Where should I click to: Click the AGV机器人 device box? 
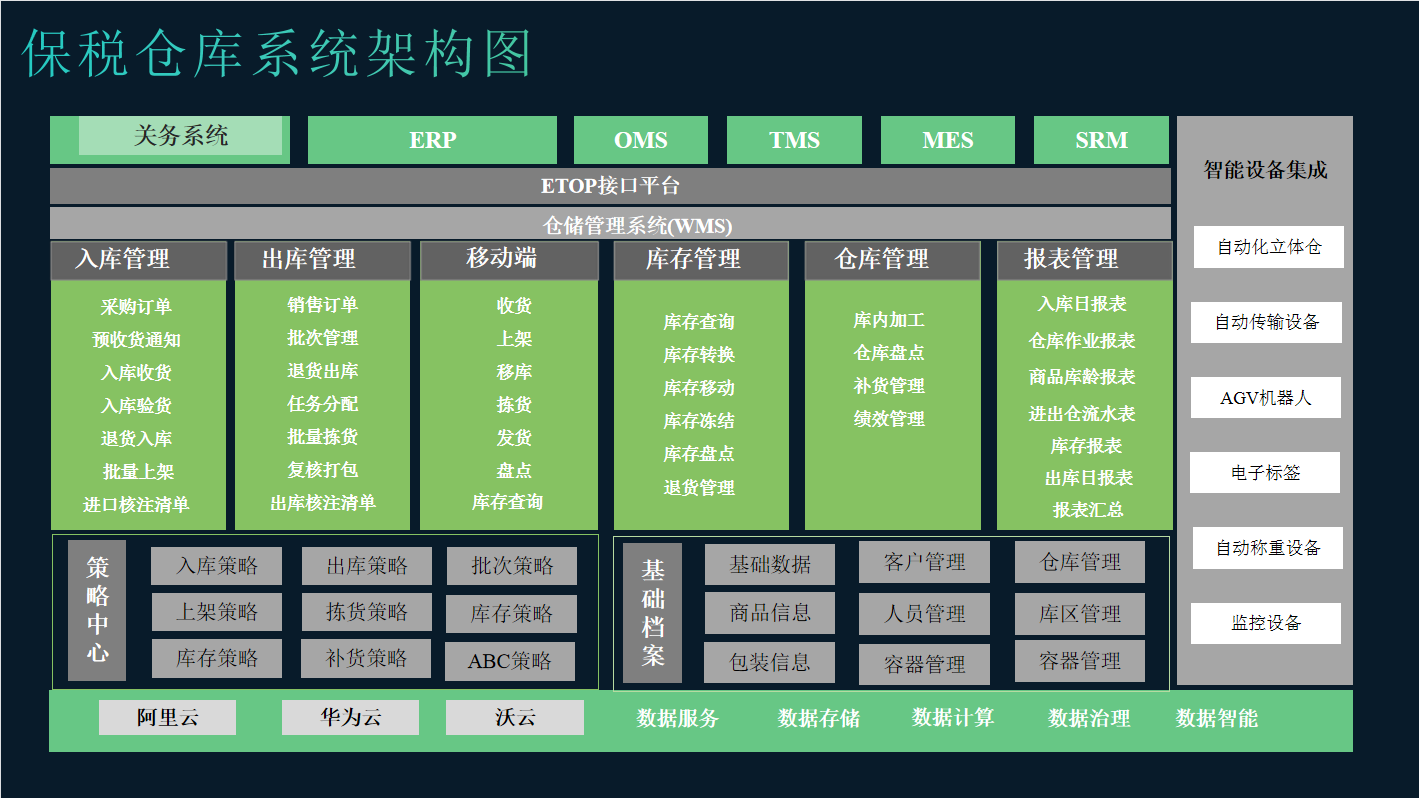(x=1265, y=398)
